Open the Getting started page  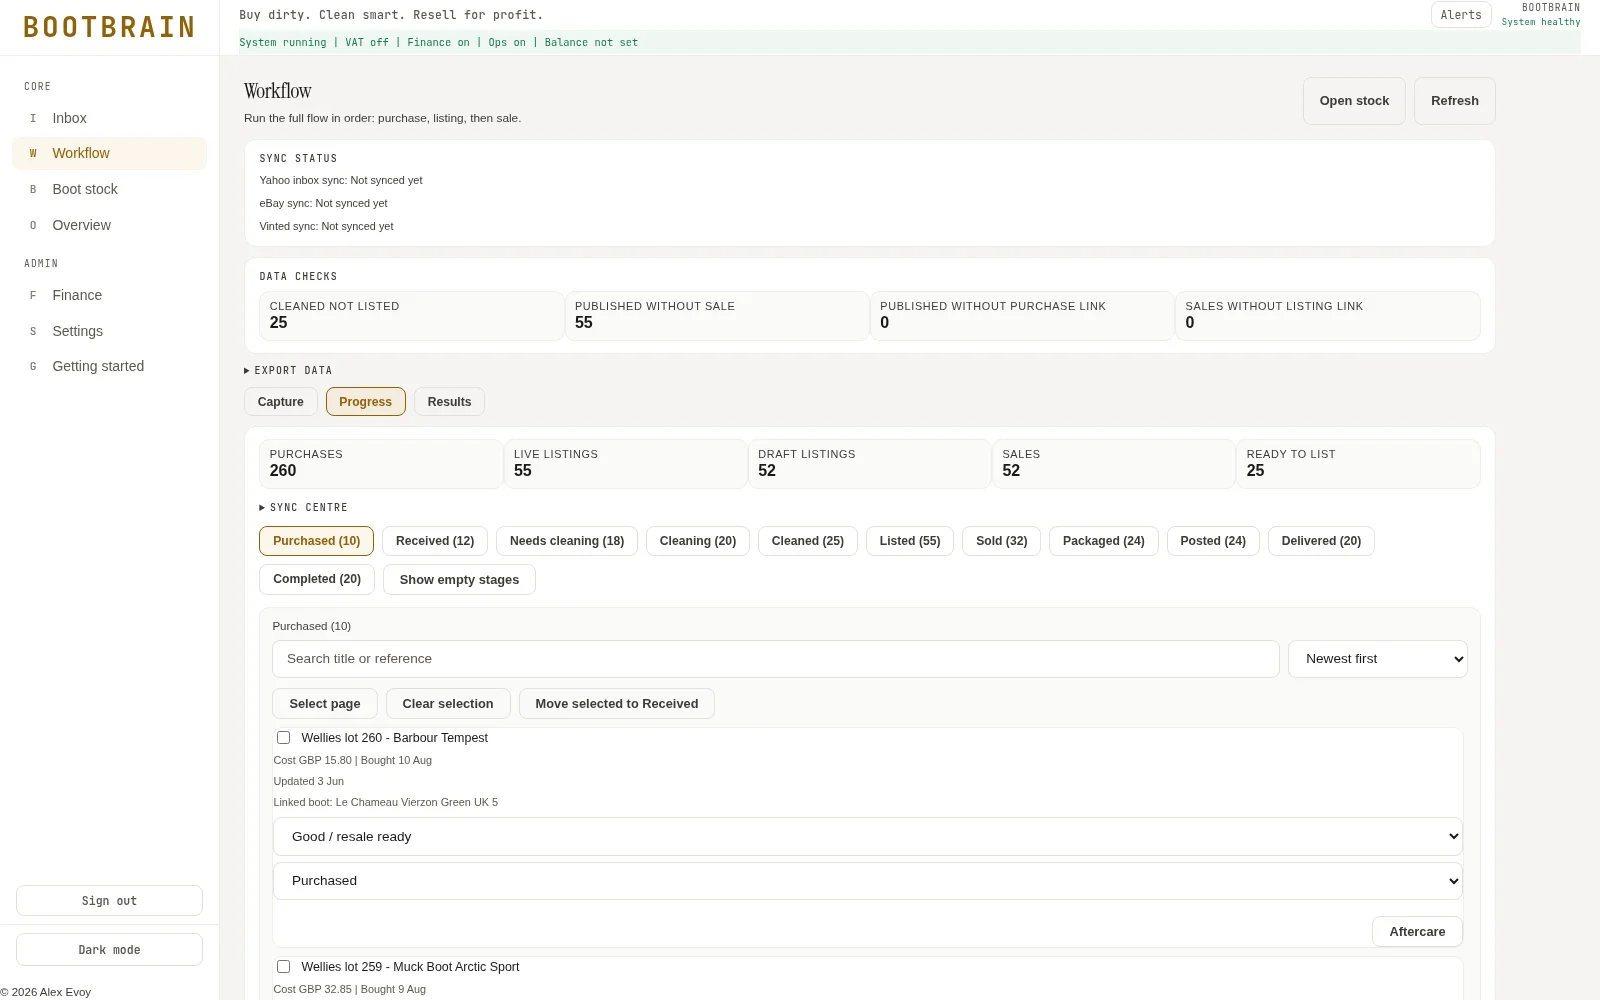point(109,366)
